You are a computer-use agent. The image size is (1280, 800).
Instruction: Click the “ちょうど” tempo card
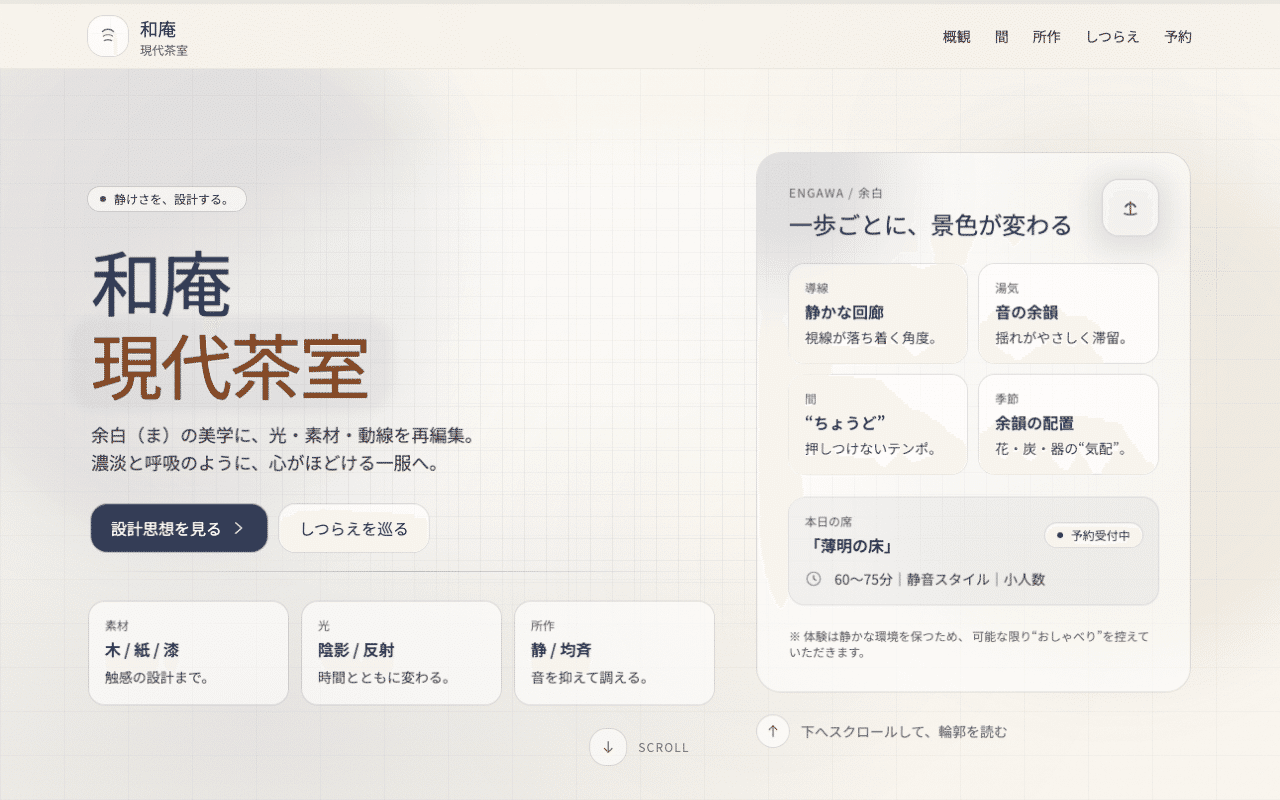[877, 424]
